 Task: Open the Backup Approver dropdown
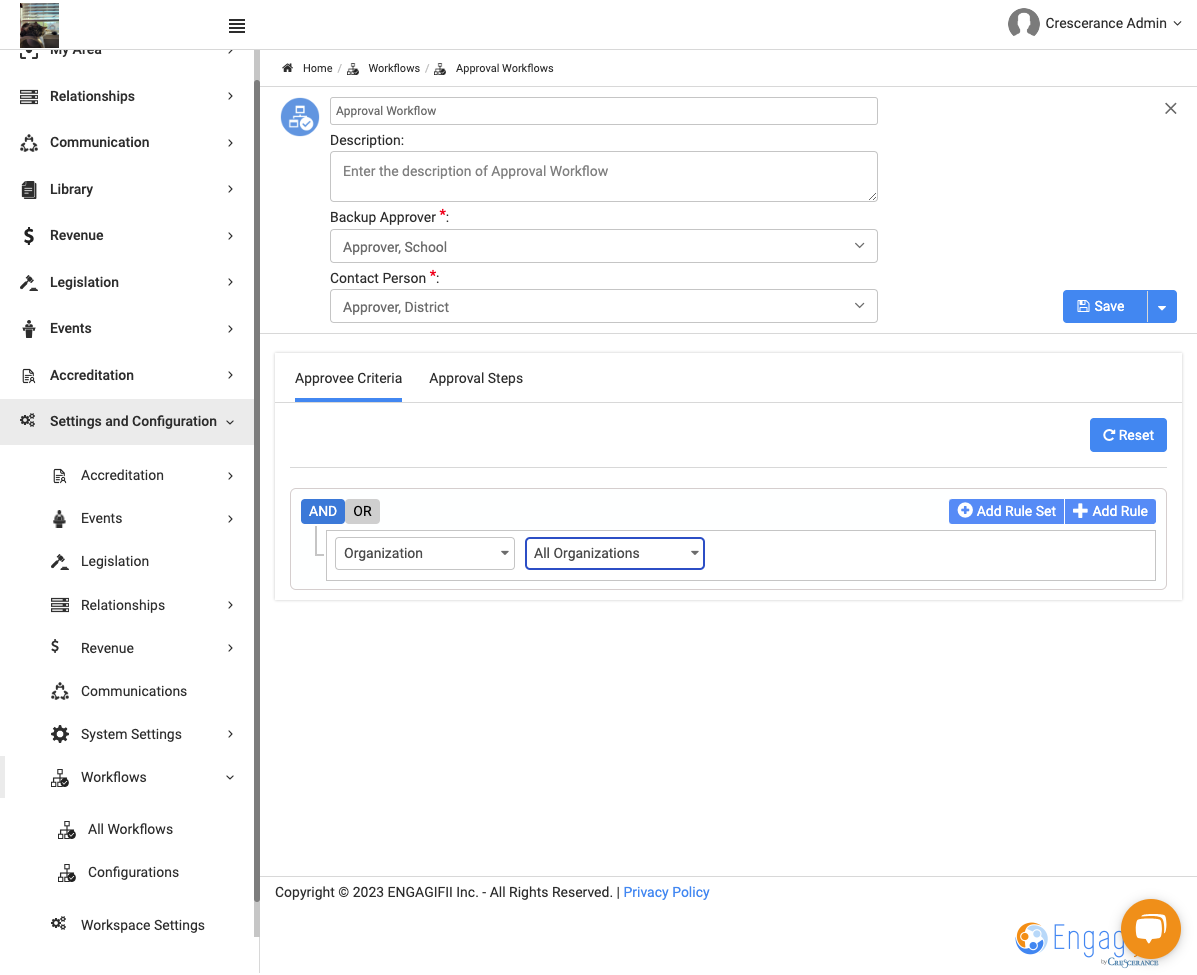coord(603,247)
